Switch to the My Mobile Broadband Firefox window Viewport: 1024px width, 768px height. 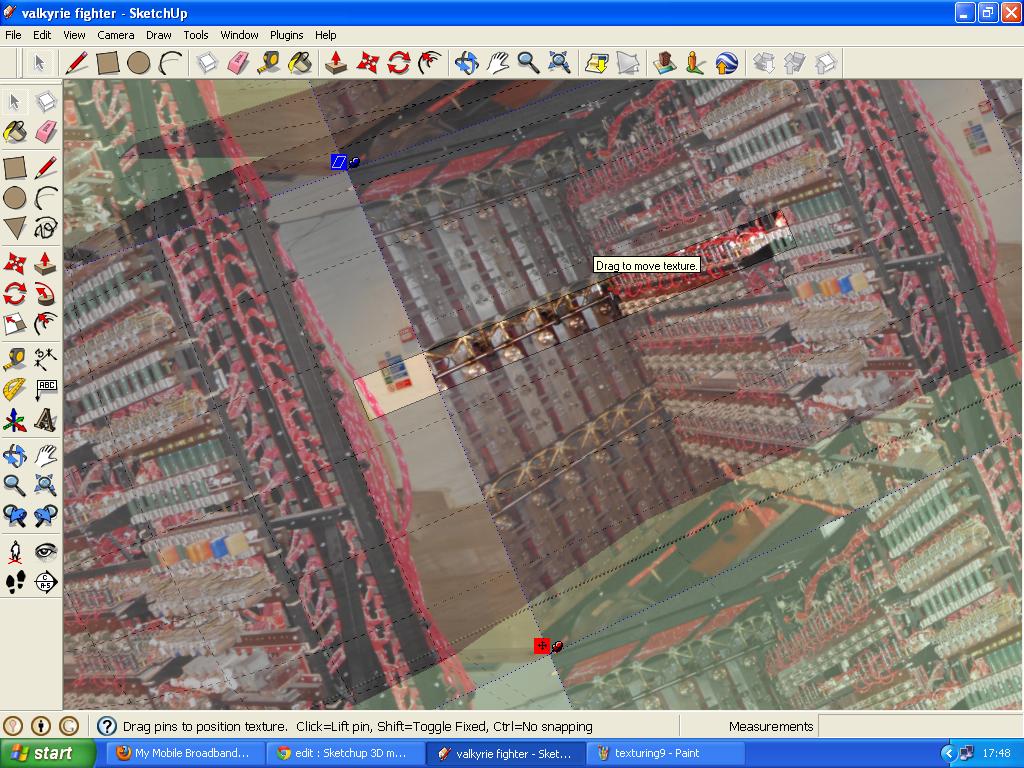pyautogui.click(x=186, y=754)
